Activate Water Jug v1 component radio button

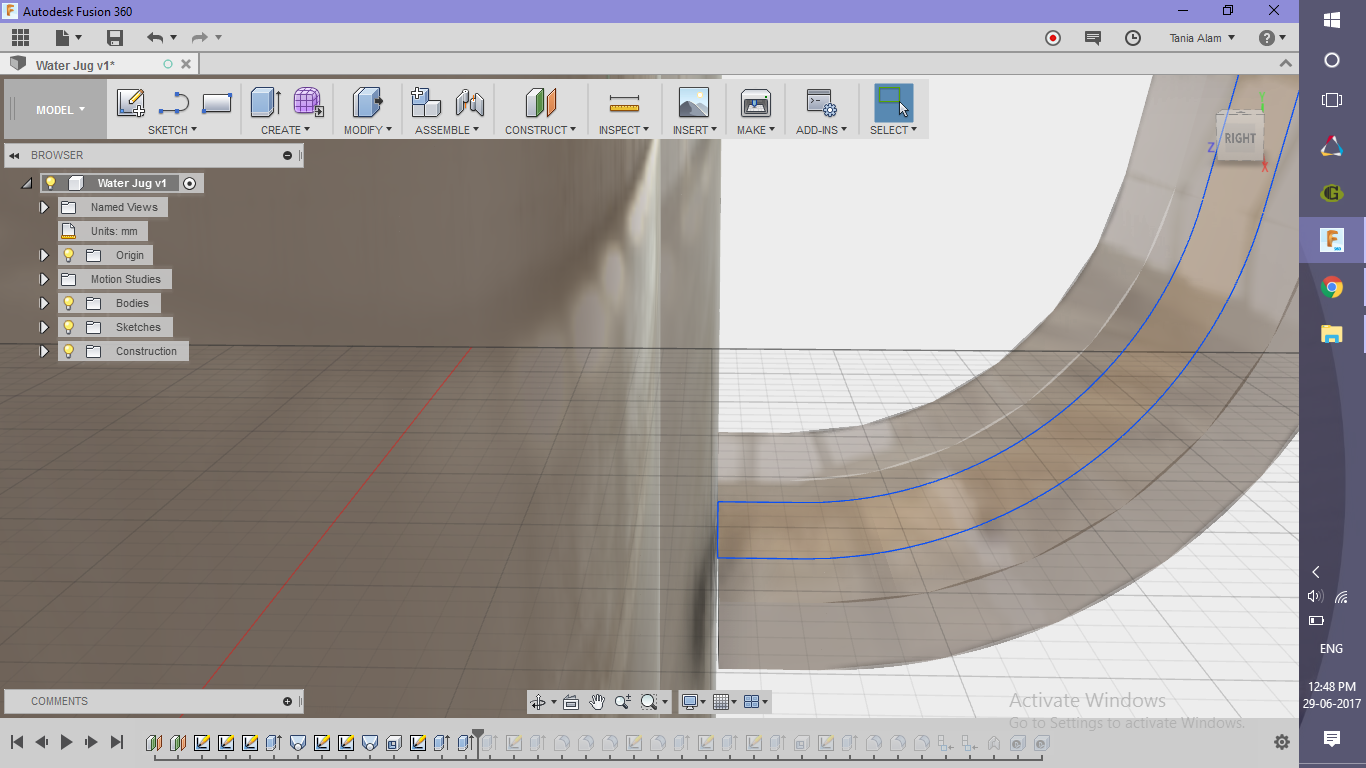pyautogui.click(x=189, y=183)
